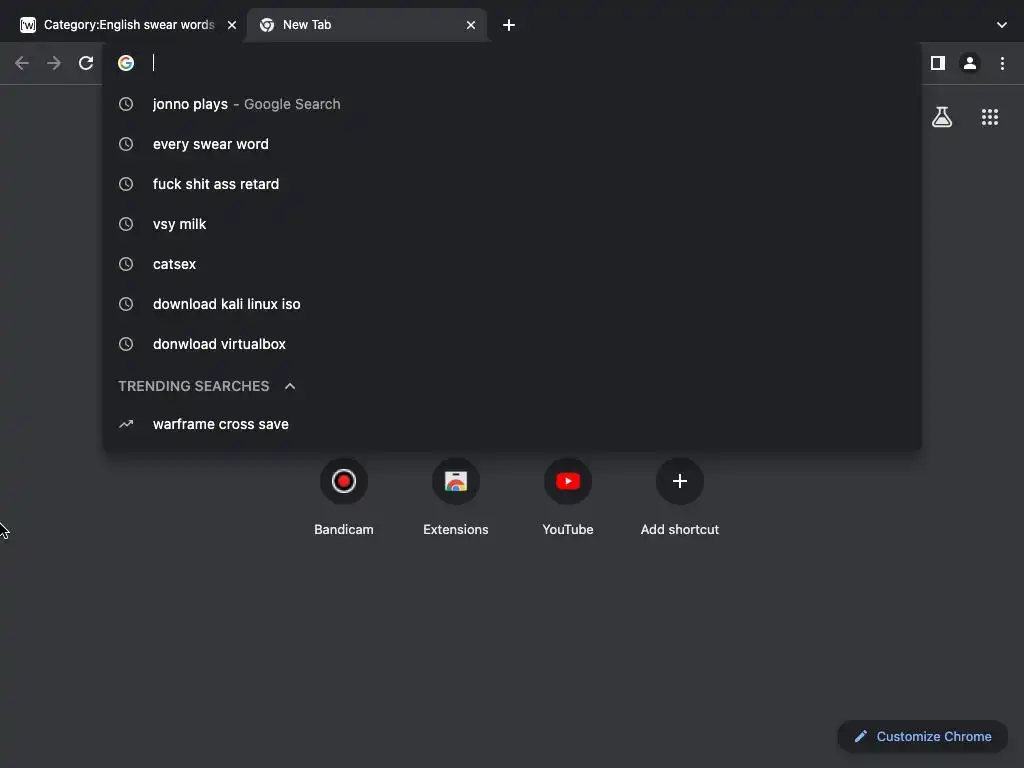This screenshot has height=768, width=1024.
Task: Select trending search 'warframe cross save'
Action: (x=512, y=424)
